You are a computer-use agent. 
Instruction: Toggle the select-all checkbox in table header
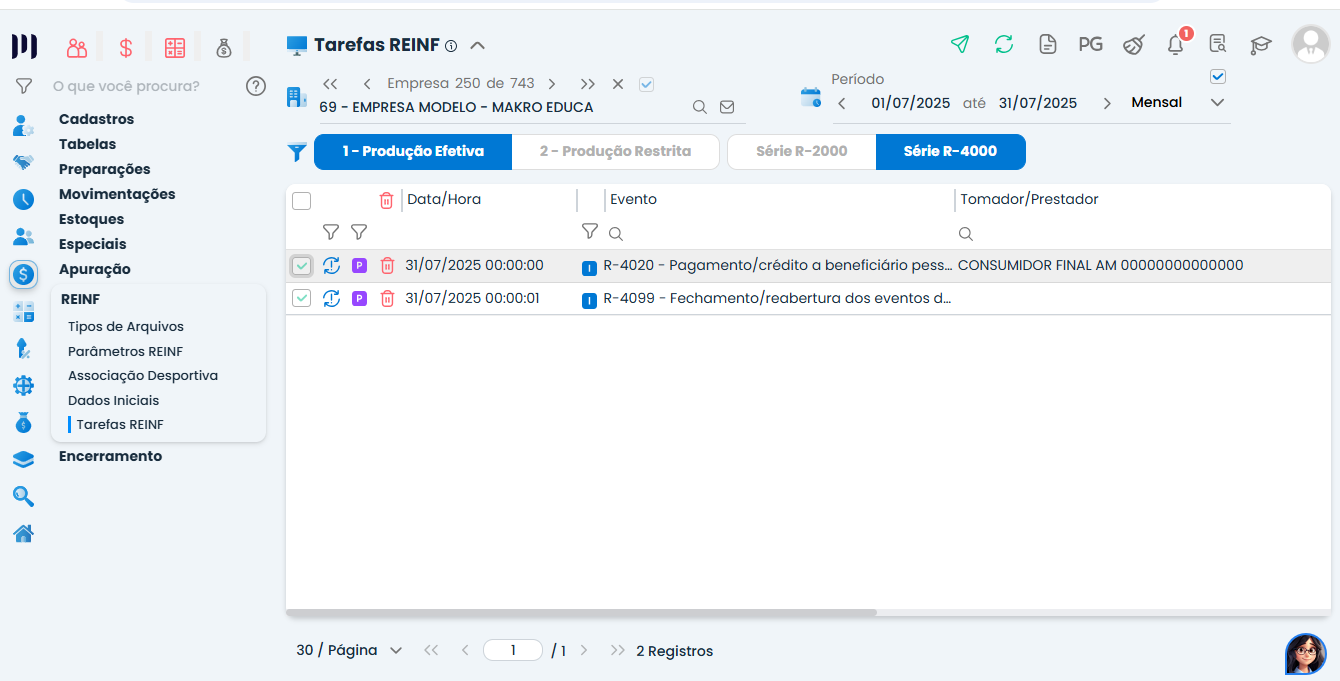[301, 201]
